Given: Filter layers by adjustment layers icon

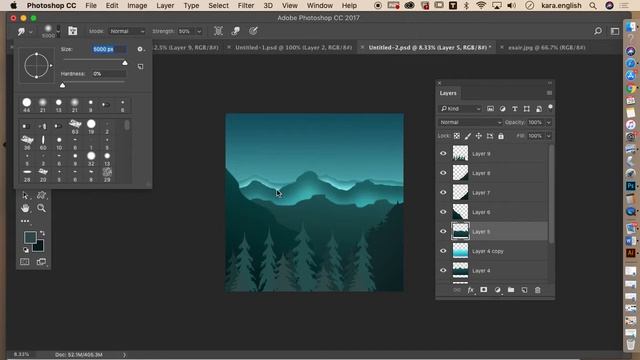Looking at the screenshot, I should click(x=502, y=109).
